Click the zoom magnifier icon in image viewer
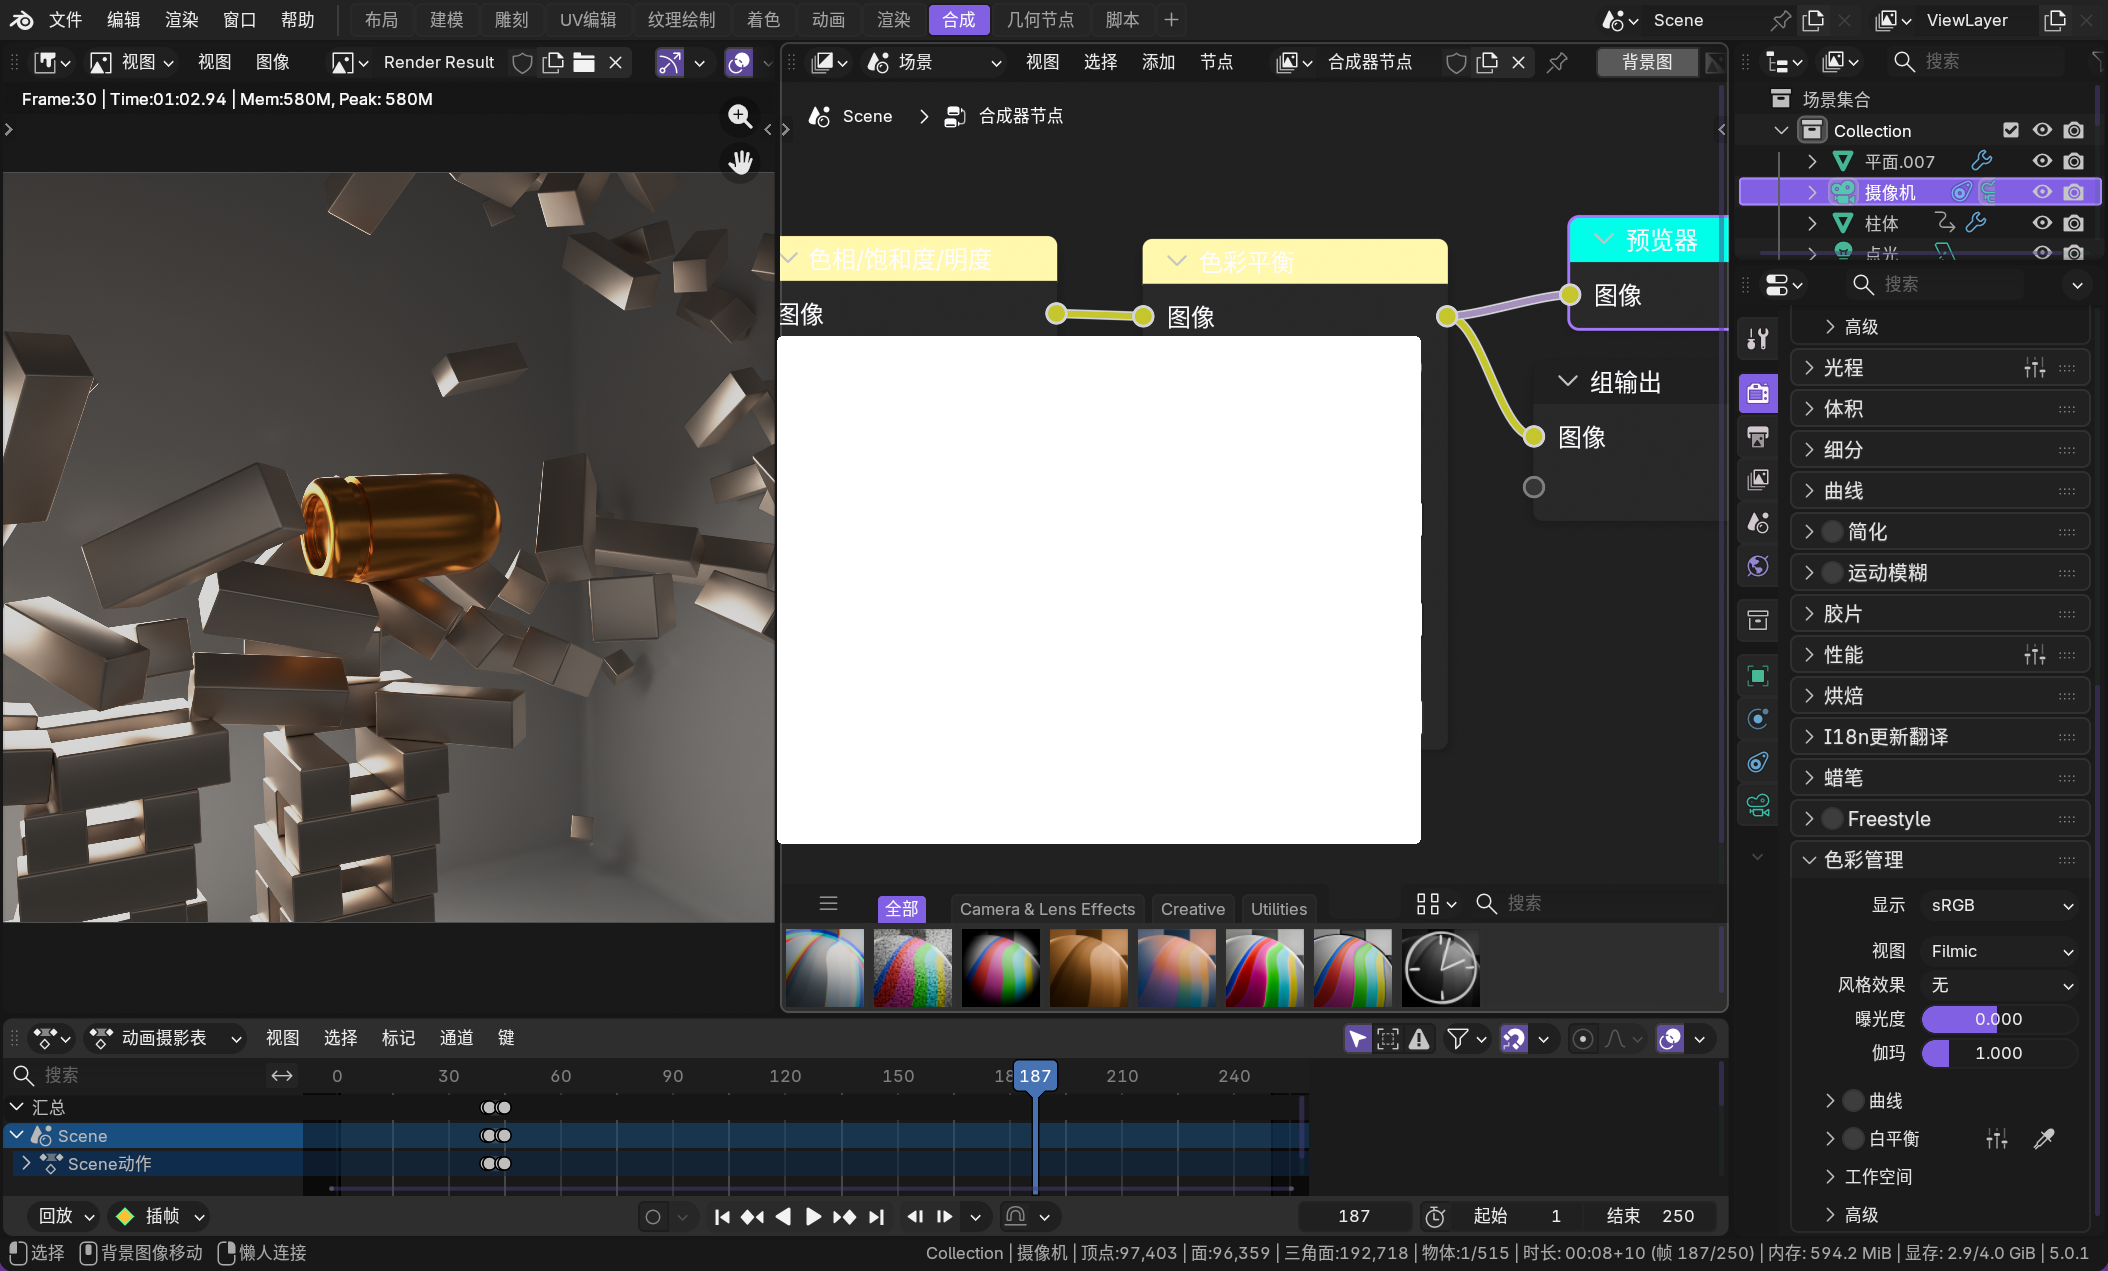The width and height of the screenshot is (2108, 1271). pyautogui.click(x=740, y=116)
